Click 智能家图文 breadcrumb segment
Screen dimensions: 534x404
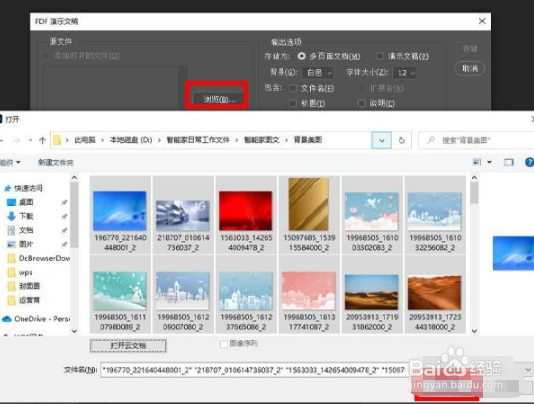point(262,140)
